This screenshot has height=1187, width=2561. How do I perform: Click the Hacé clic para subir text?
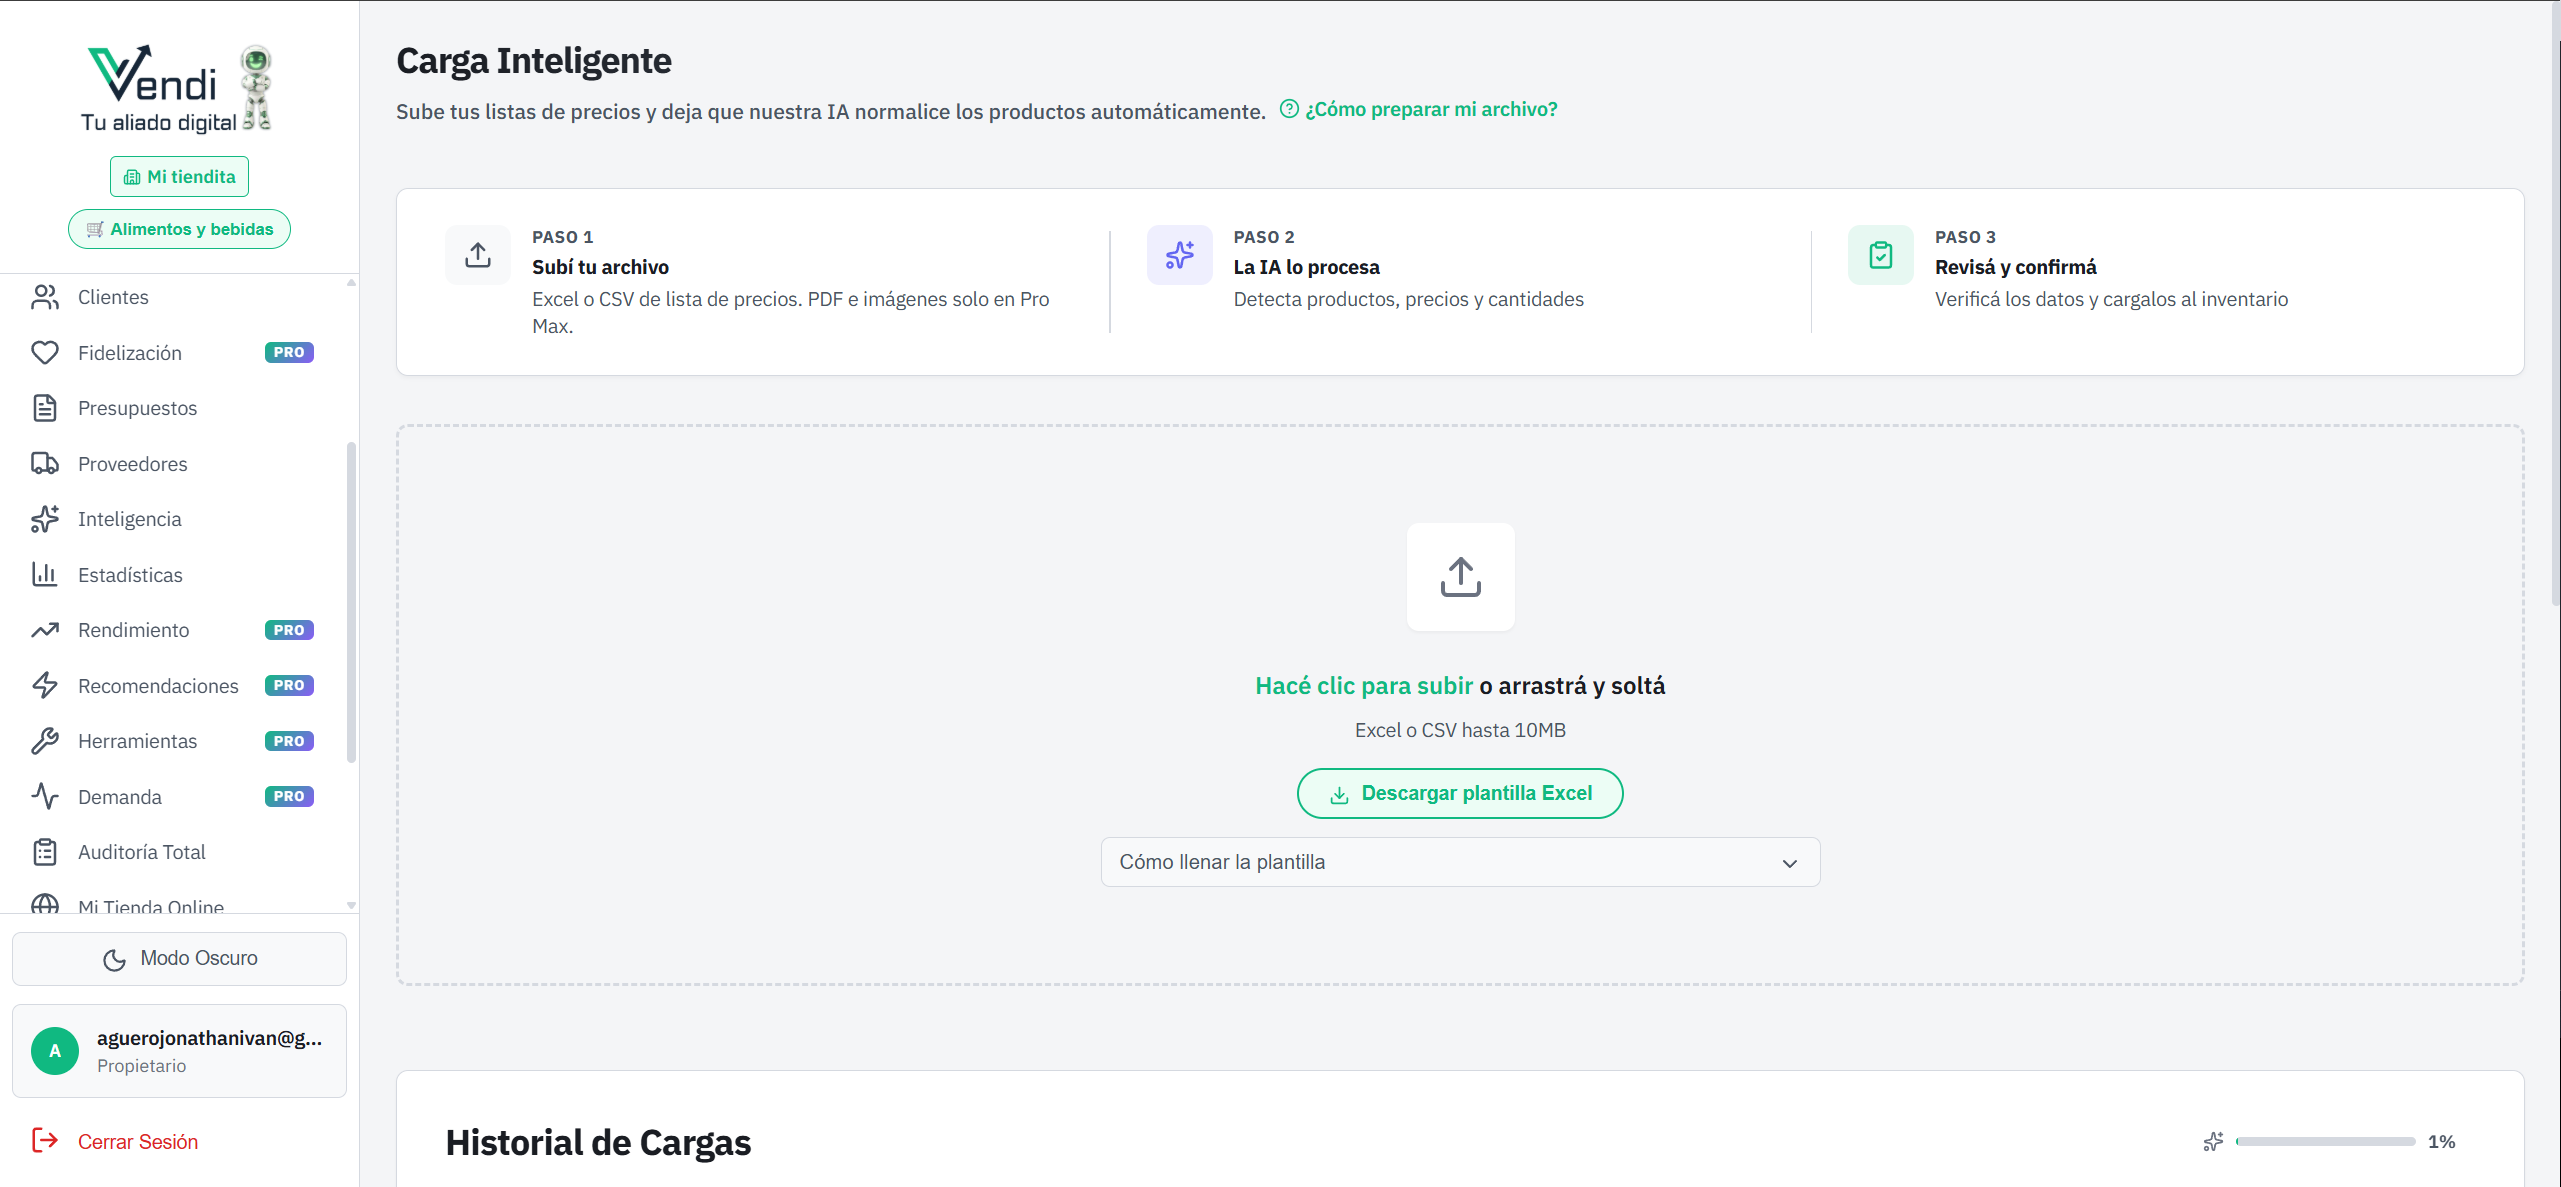pos(1364,686)
